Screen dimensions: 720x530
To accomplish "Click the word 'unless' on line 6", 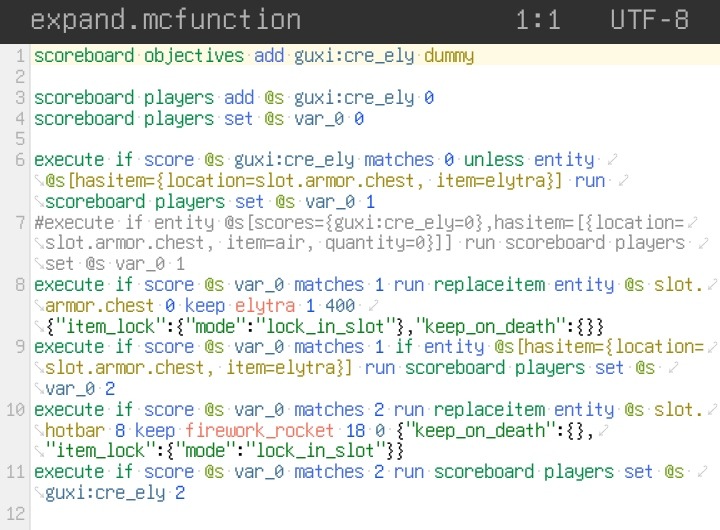I will point(494,160).
